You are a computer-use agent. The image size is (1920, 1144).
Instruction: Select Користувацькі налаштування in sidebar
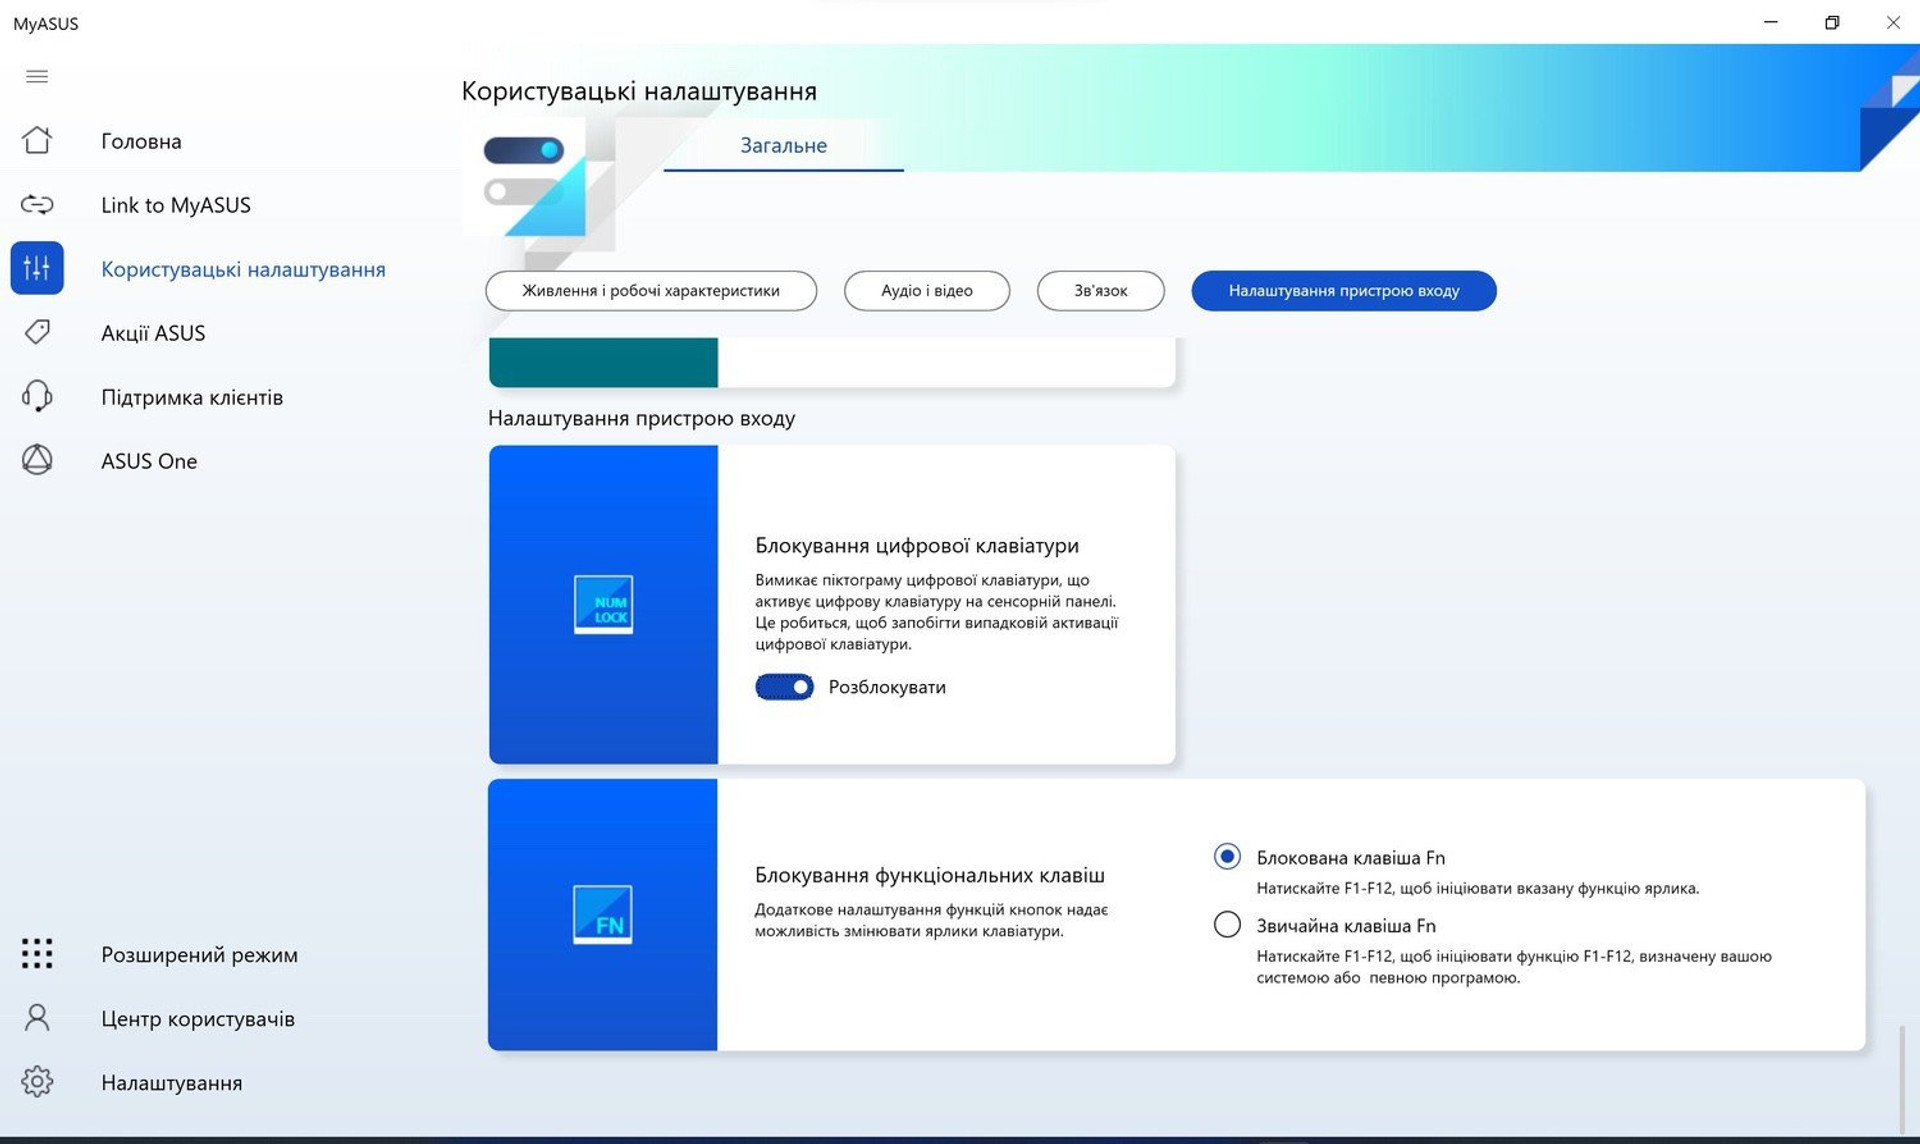pyautogui.click(x=243, y=269)
